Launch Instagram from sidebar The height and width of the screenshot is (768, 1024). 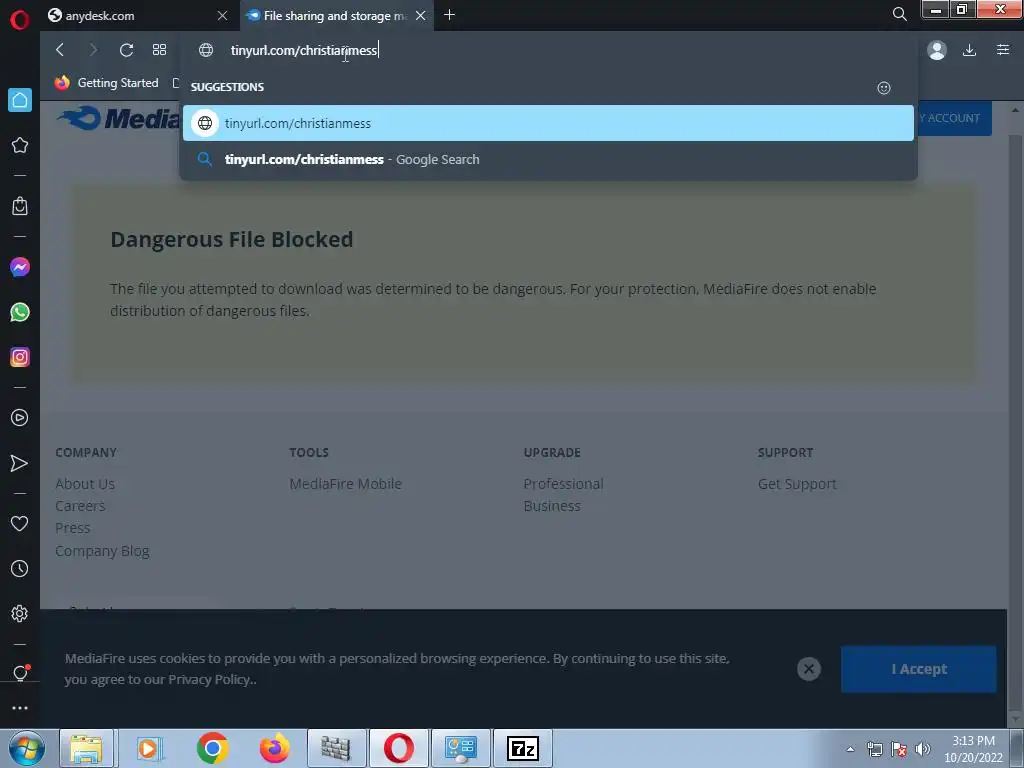[x=20, y=357]
